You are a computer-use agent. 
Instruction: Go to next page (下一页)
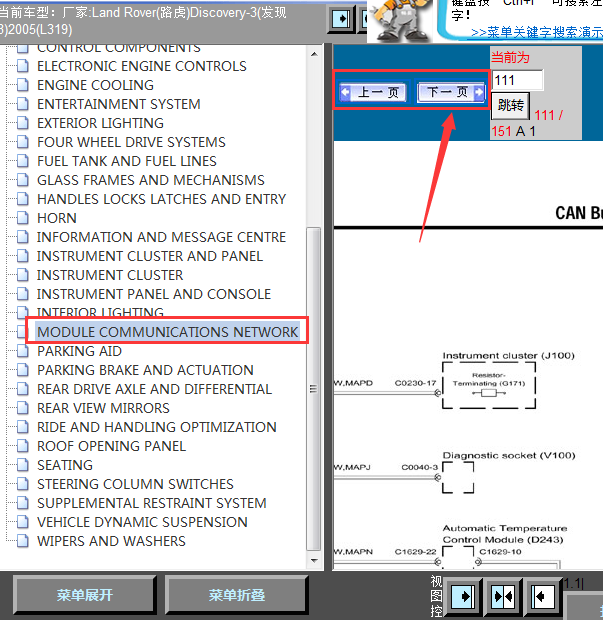[x=451, y=92]
